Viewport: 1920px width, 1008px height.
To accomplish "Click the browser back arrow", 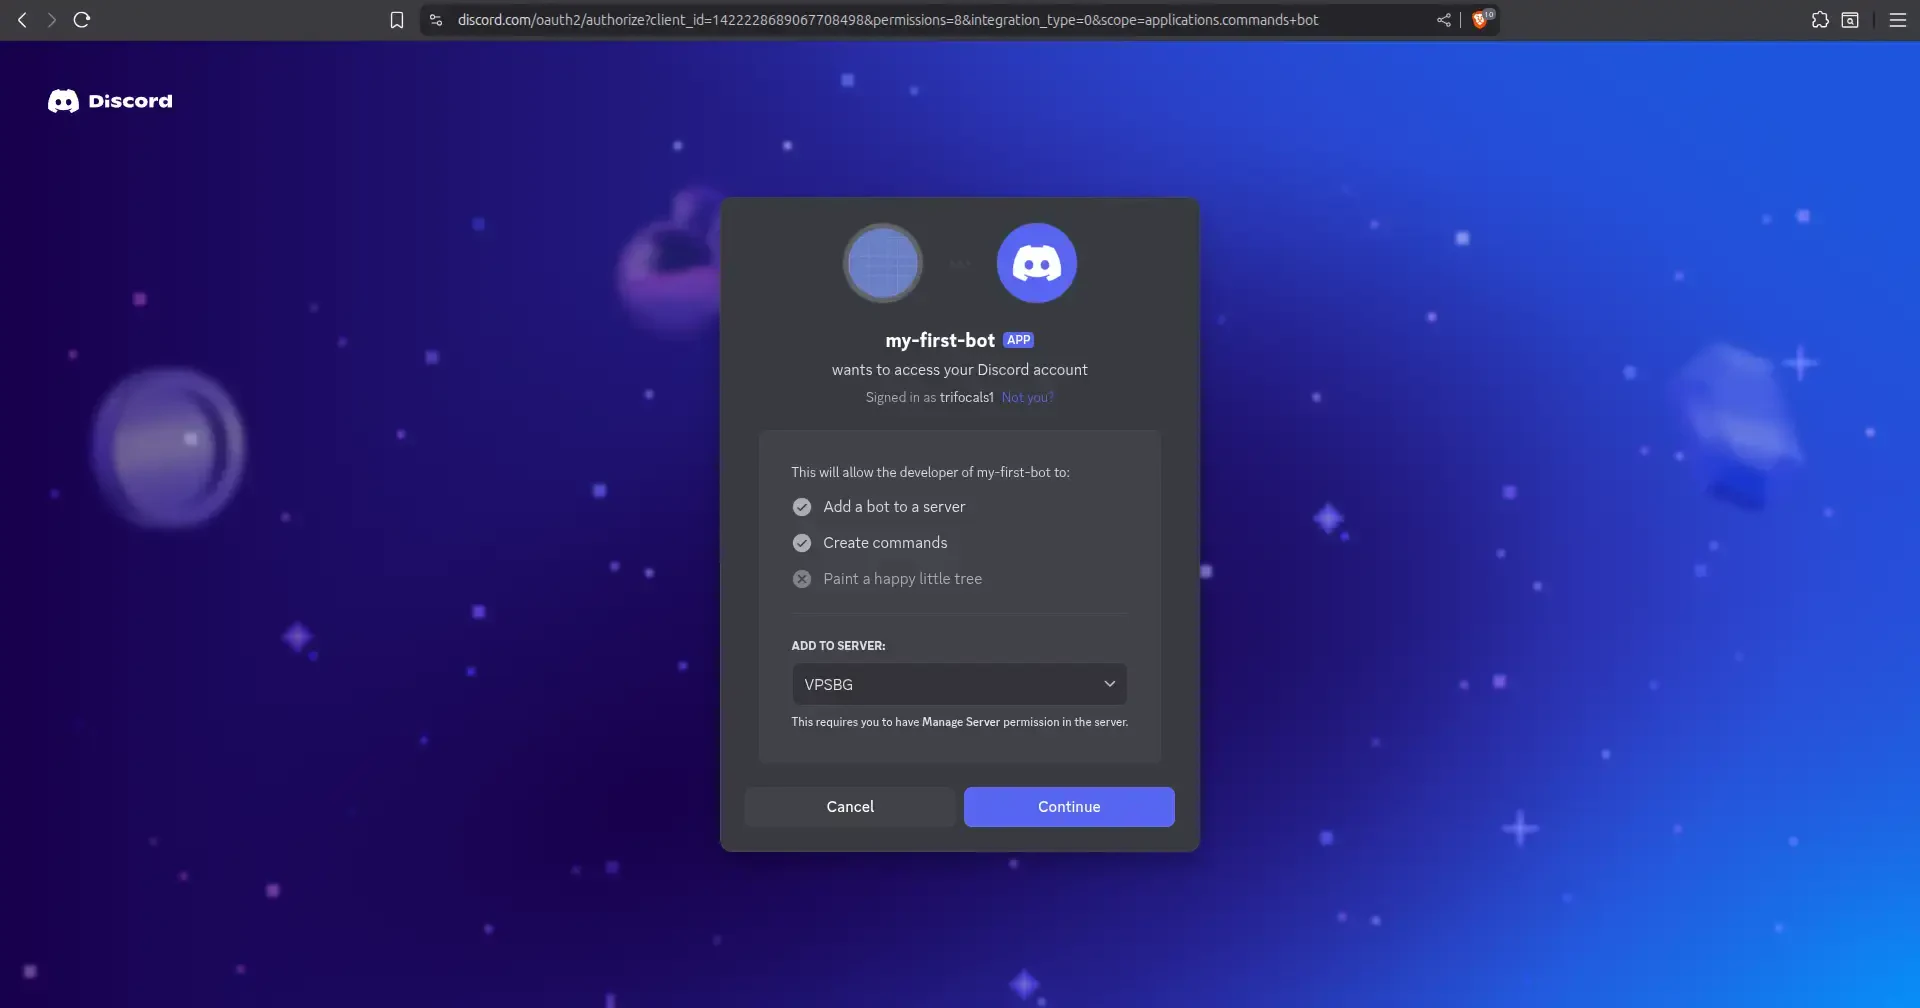I will pos(22,20).
